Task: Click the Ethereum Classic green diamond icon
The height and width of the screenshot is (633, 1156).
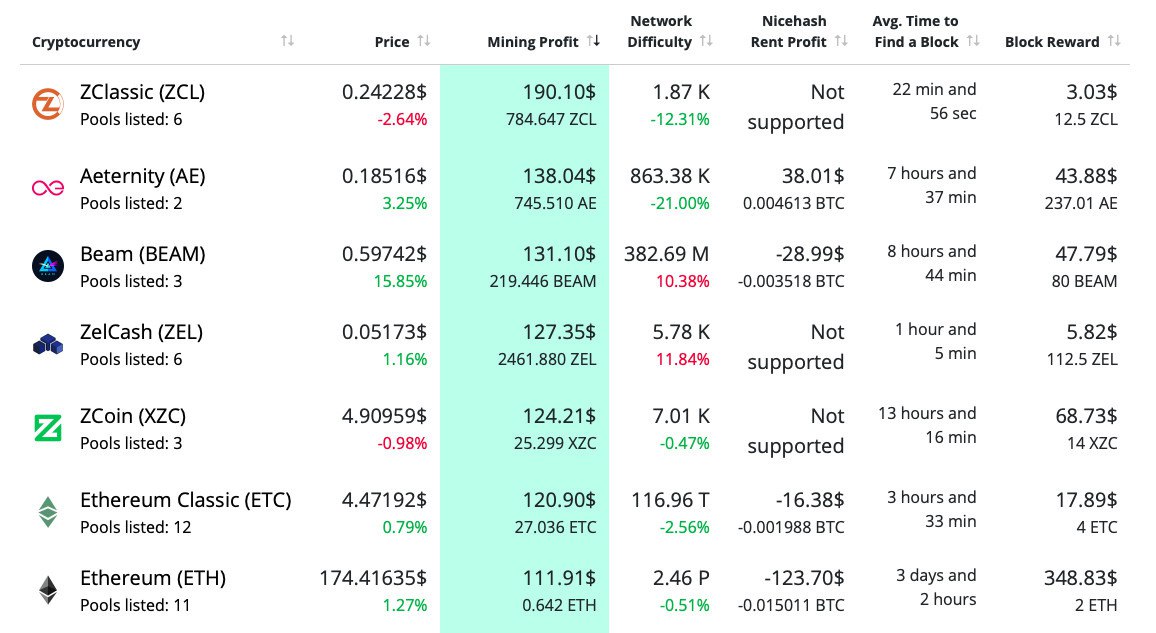Action: pyautogui.click(x=47, y=512)
